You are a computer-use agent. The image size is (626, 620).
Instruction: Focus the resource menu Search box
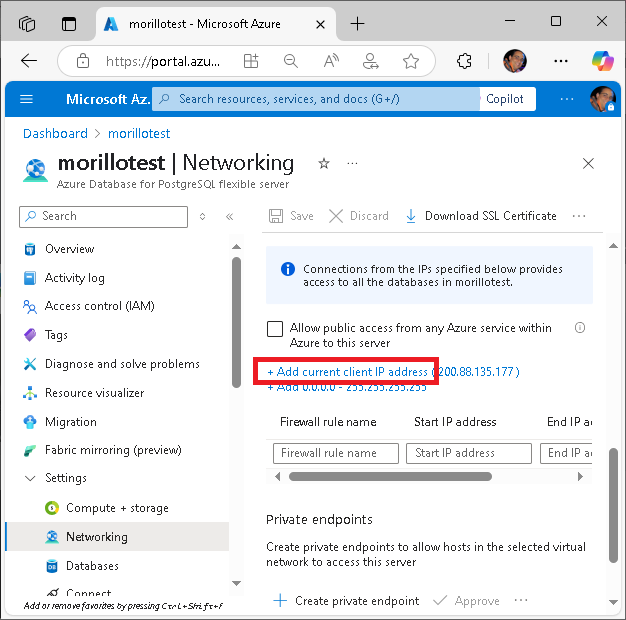103,216
